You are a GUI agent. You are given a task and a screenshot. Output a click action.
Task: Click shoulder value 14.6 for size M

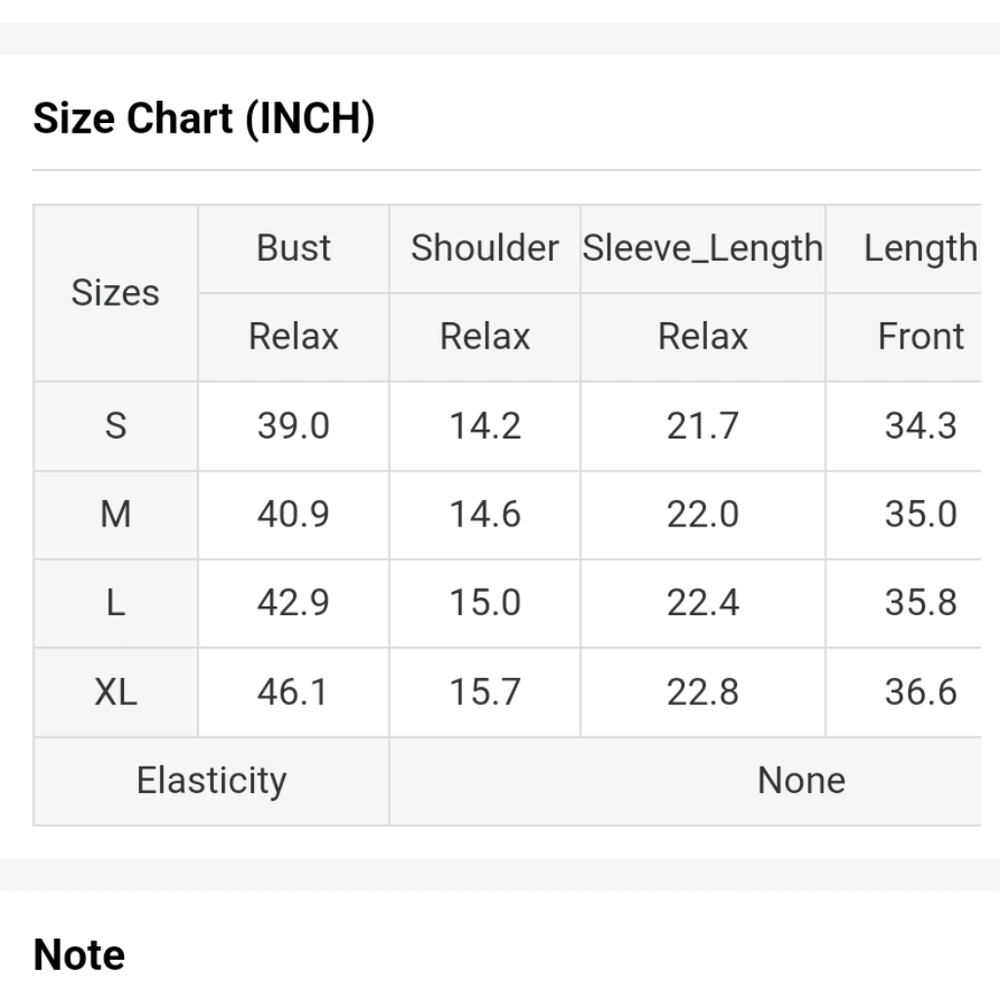pos(485,515)
